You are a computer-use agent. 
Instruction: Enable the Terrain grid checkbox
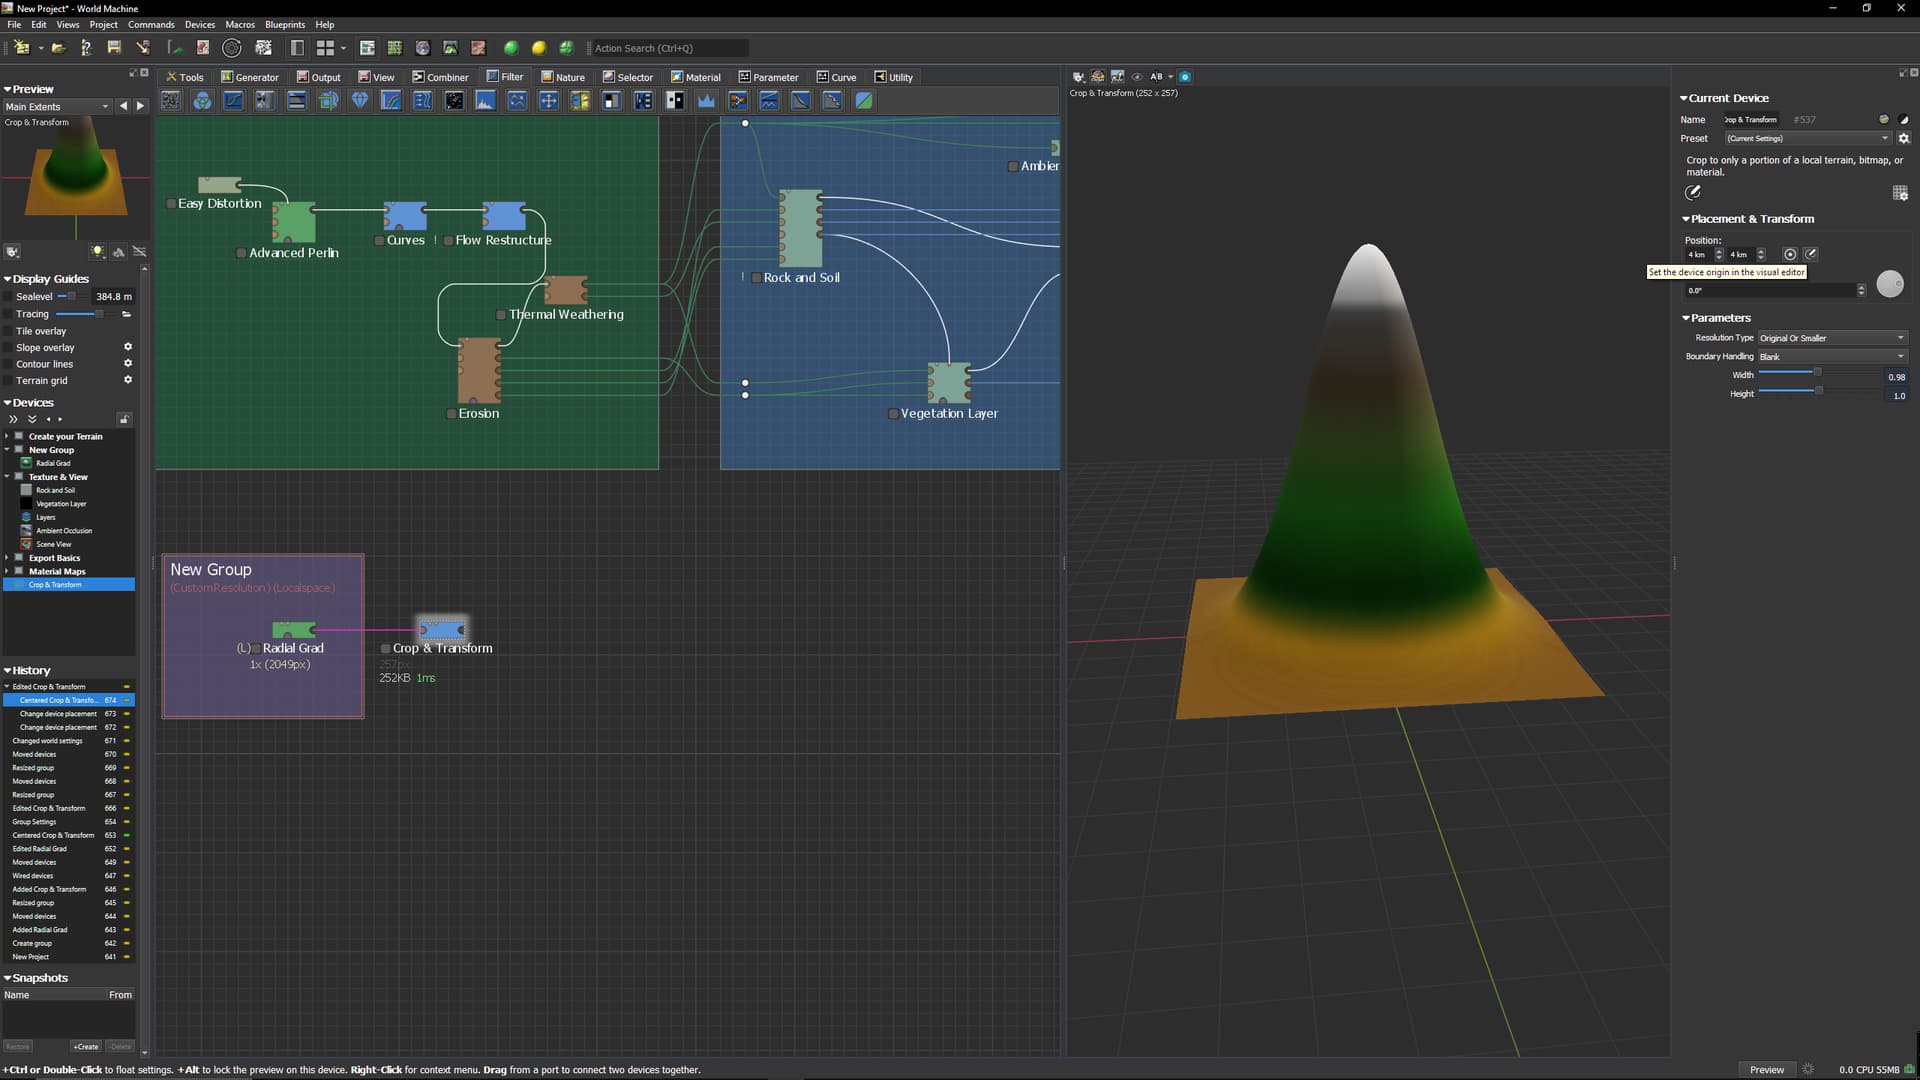tap(9, 381)
